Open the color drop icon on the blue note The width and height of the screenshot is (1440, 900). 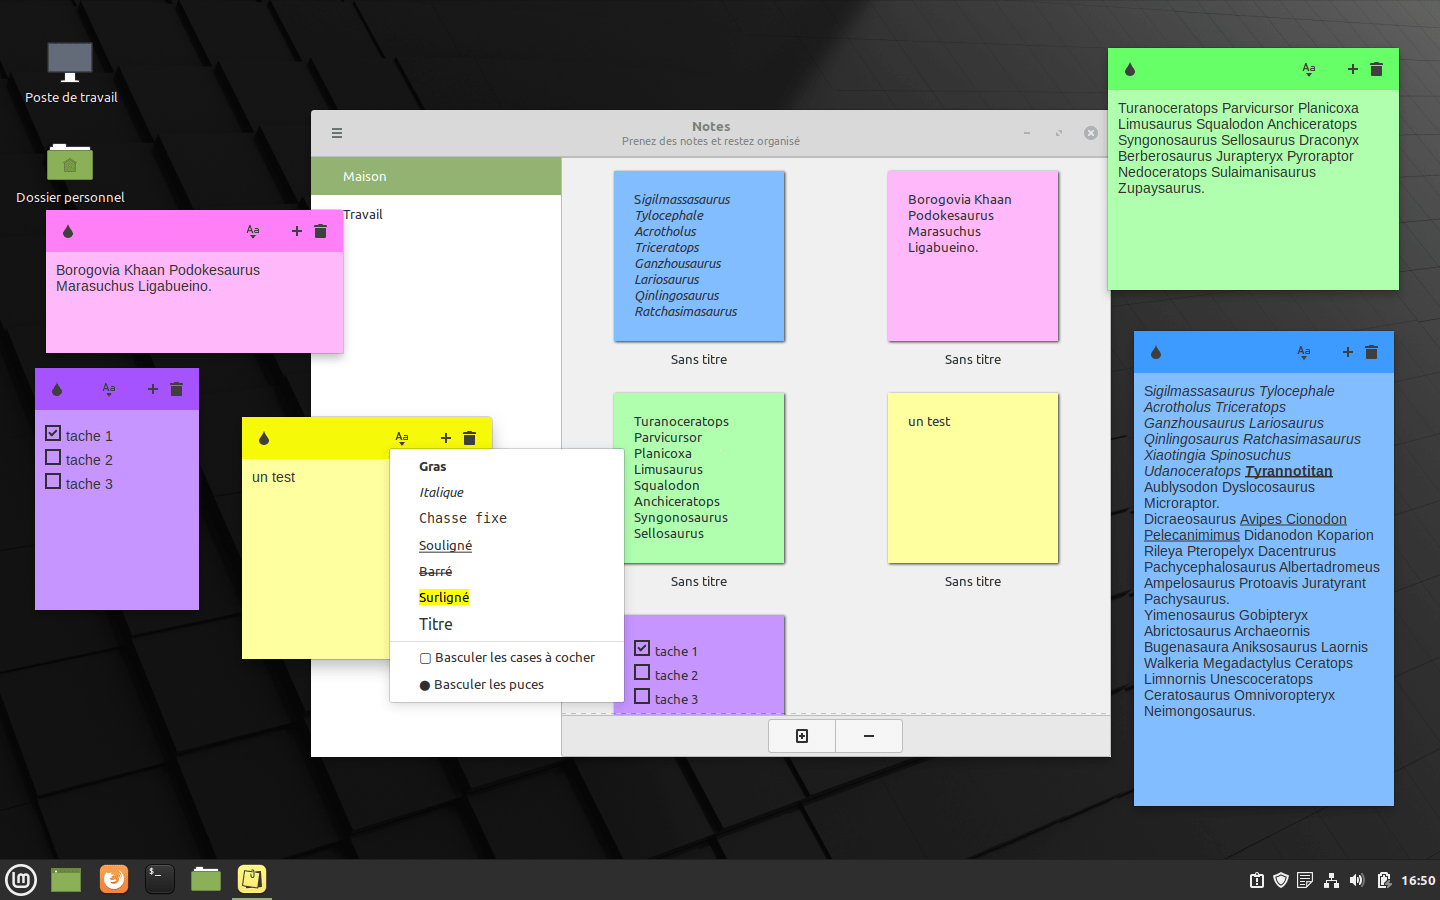(1156, 352)
